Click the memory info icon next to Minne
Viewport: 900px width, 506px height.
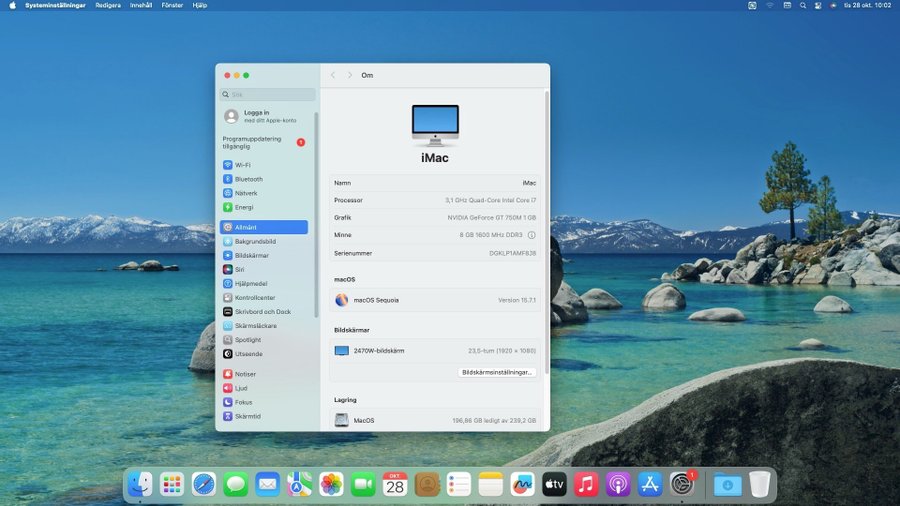531,235
